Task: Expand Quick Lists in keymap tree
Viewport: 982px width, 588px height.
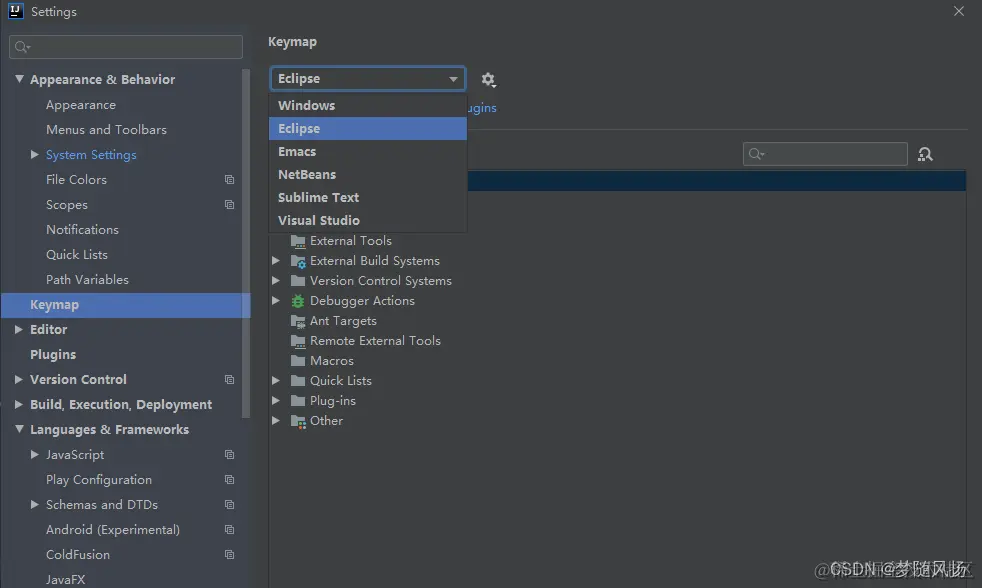Action: (x=276, y=381)
